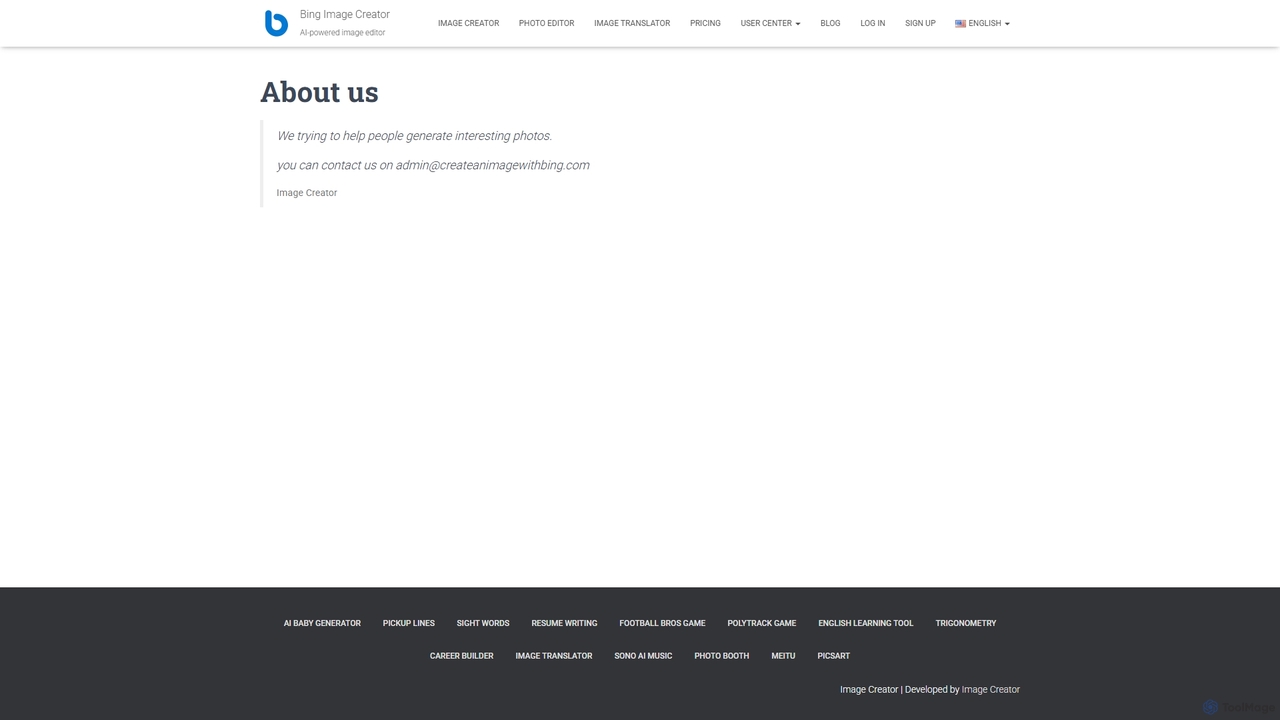The height and width of the screenshot is (720, 1280).
Task: Expand the English language dropdown
Action: point(982,23)
